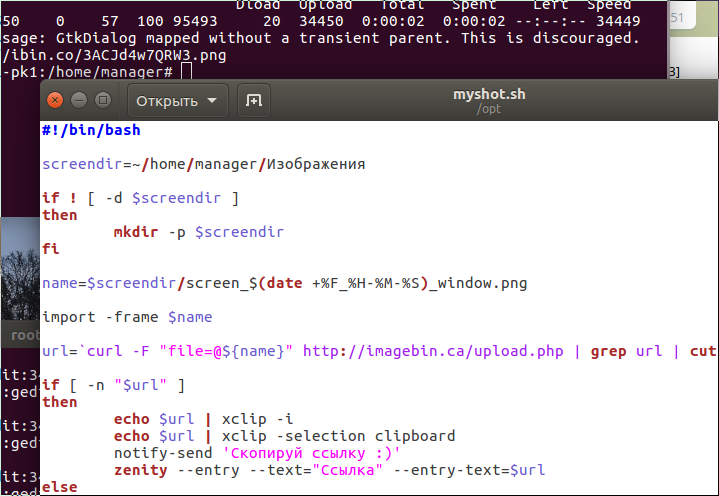This screenshot has height=496, width=719.
Task: Click the myshot.sh title in the header bar
Action: pos(489,94)
